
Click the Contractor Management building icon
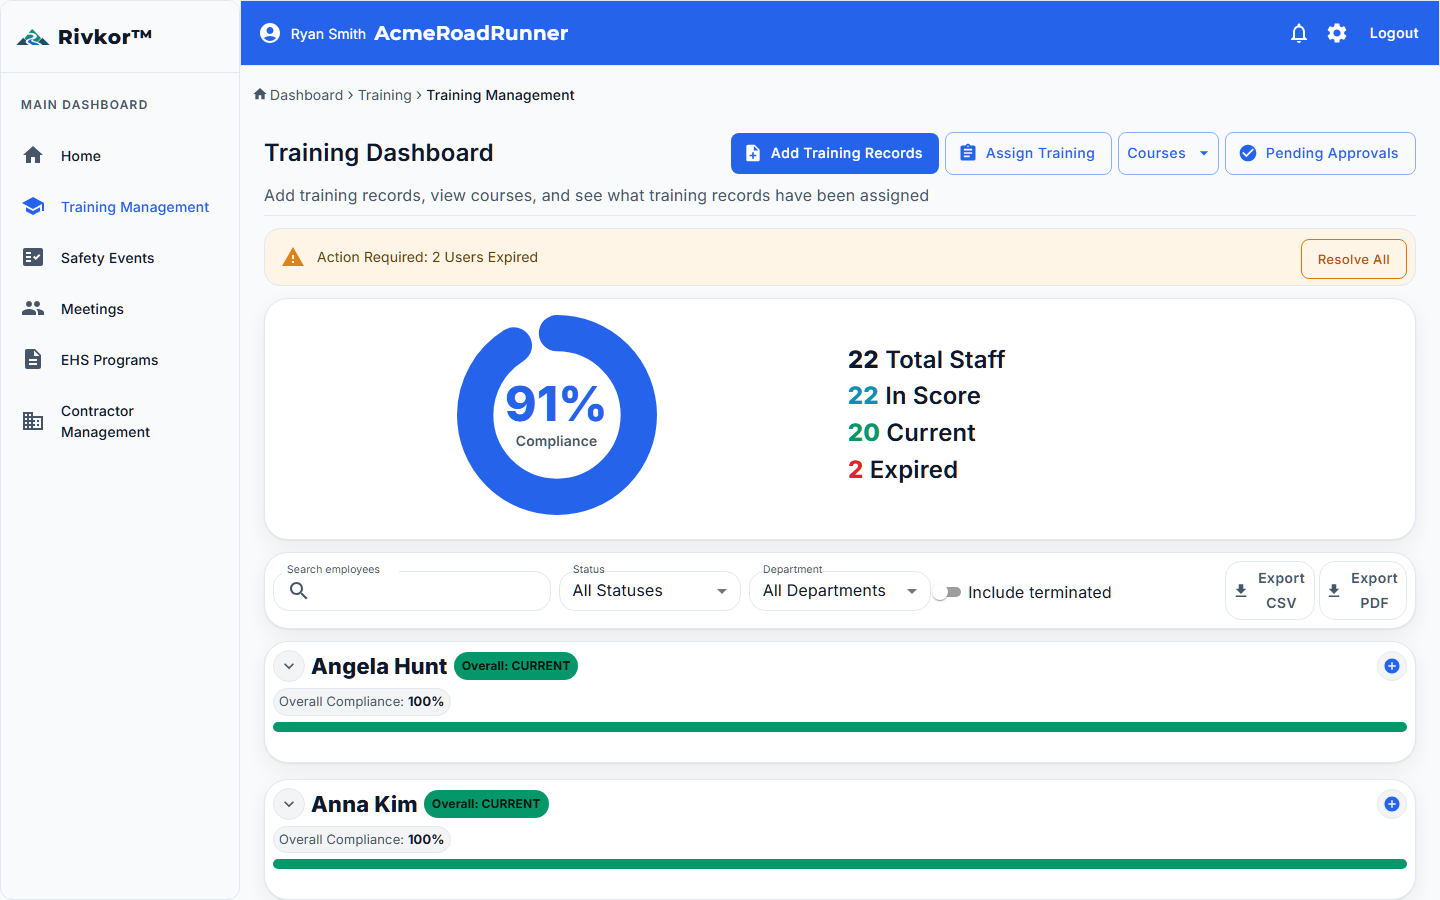[x=33, y=421]
